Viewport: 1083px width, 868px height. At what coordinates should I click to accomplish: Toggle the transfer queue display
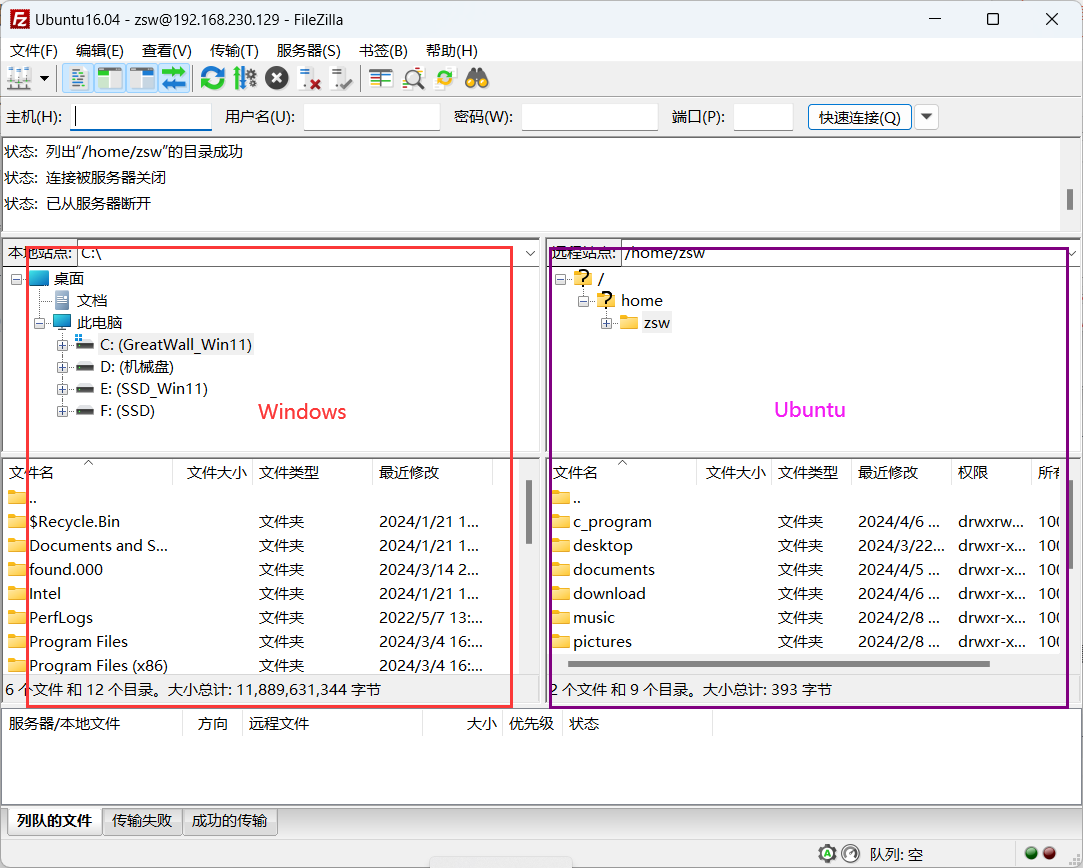[x=174, y=79]
